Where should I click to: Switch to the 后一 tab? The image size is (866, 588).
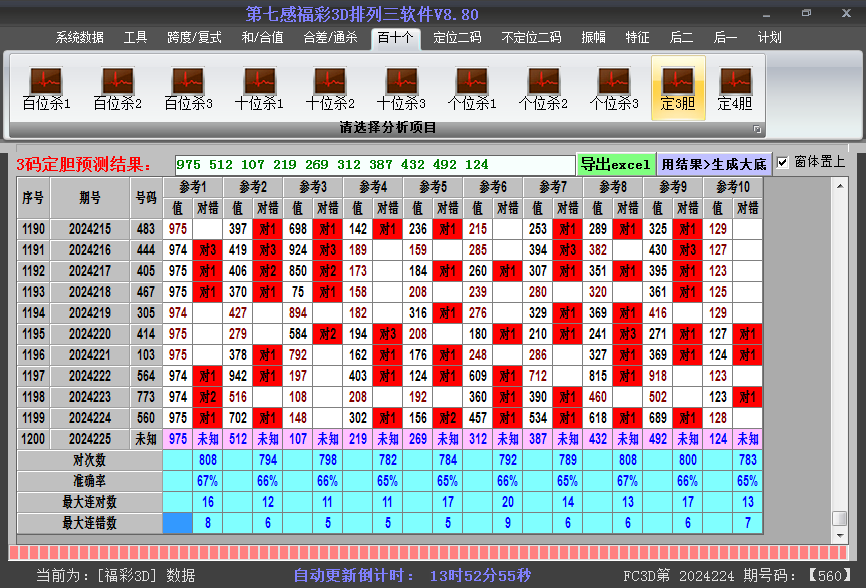point(725,38)
